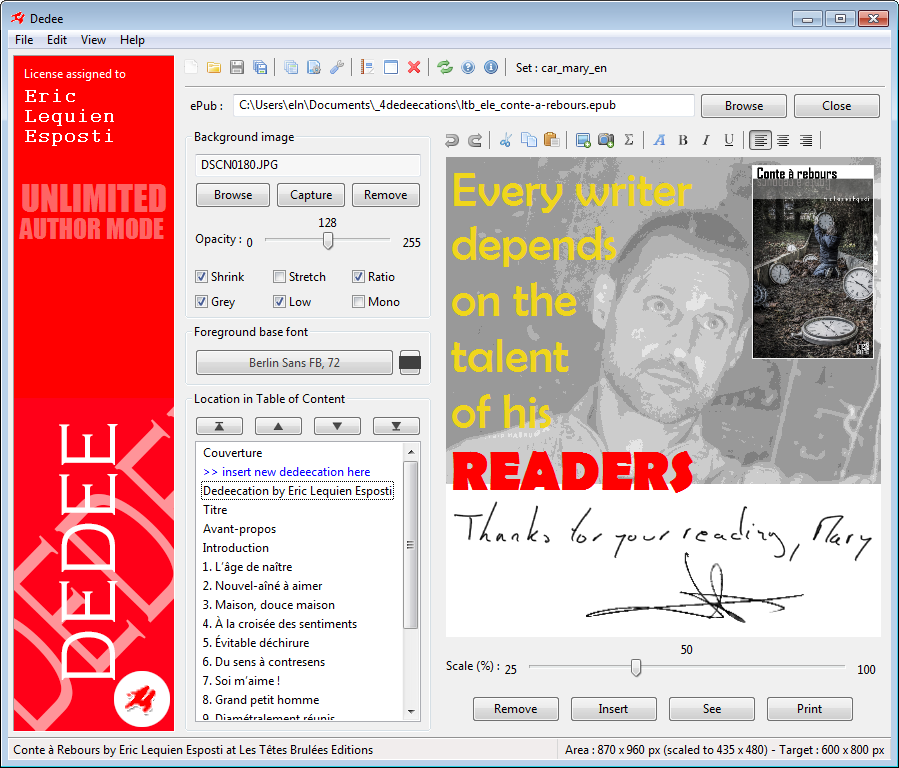This screenshot has height=768, width=899.
Task: Click the green refresh arrows icon
Action: (445, 68)
